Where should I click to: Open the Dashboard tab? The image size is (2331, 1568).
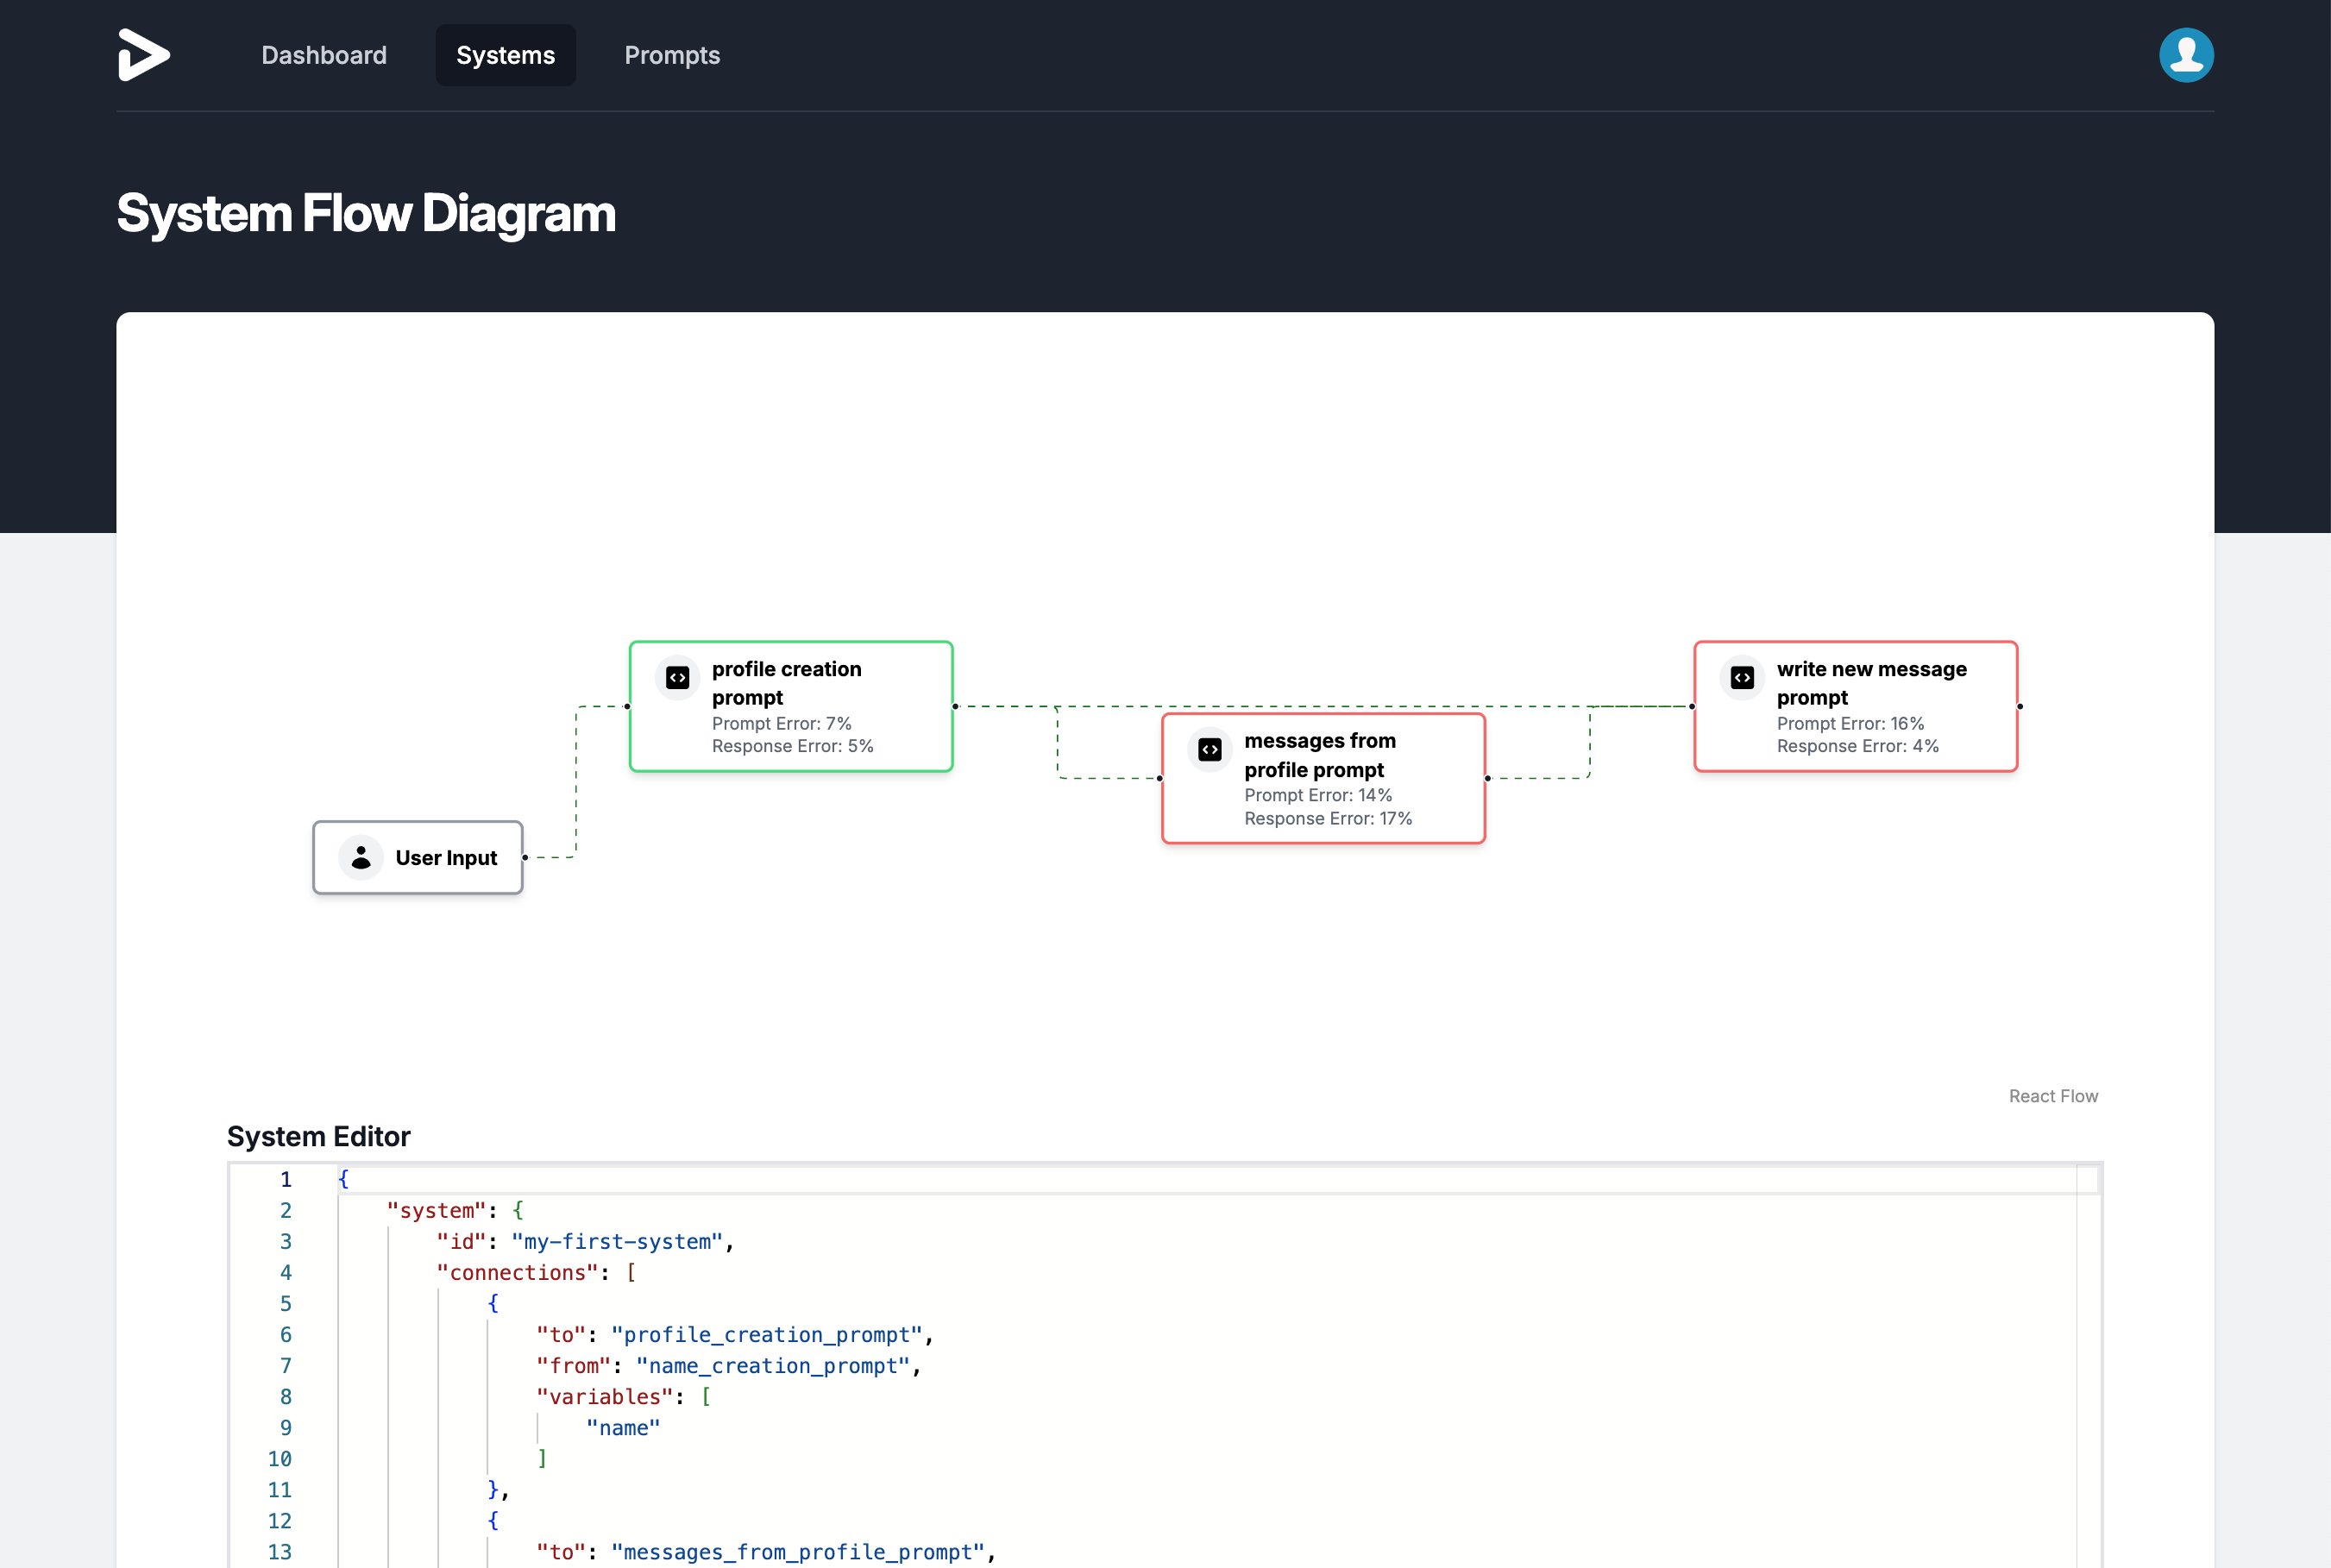(x=324, y=55)
